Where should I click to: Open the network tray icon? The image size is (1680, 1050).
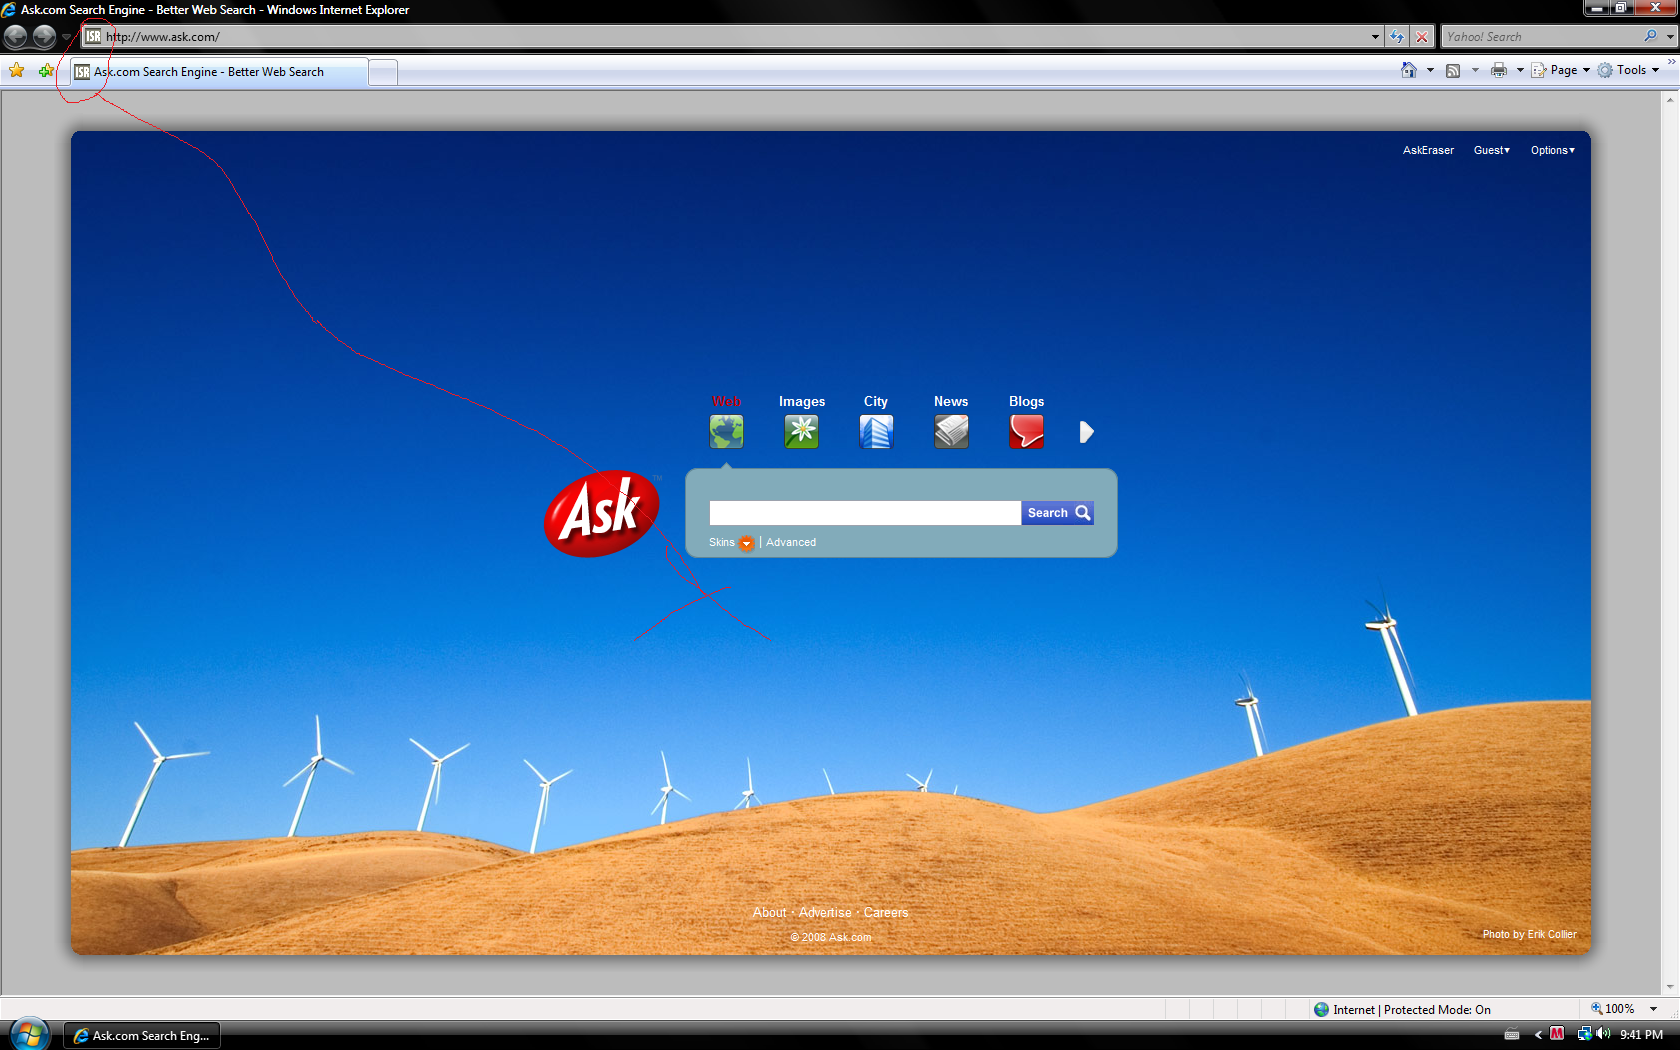[1585, 1034]
